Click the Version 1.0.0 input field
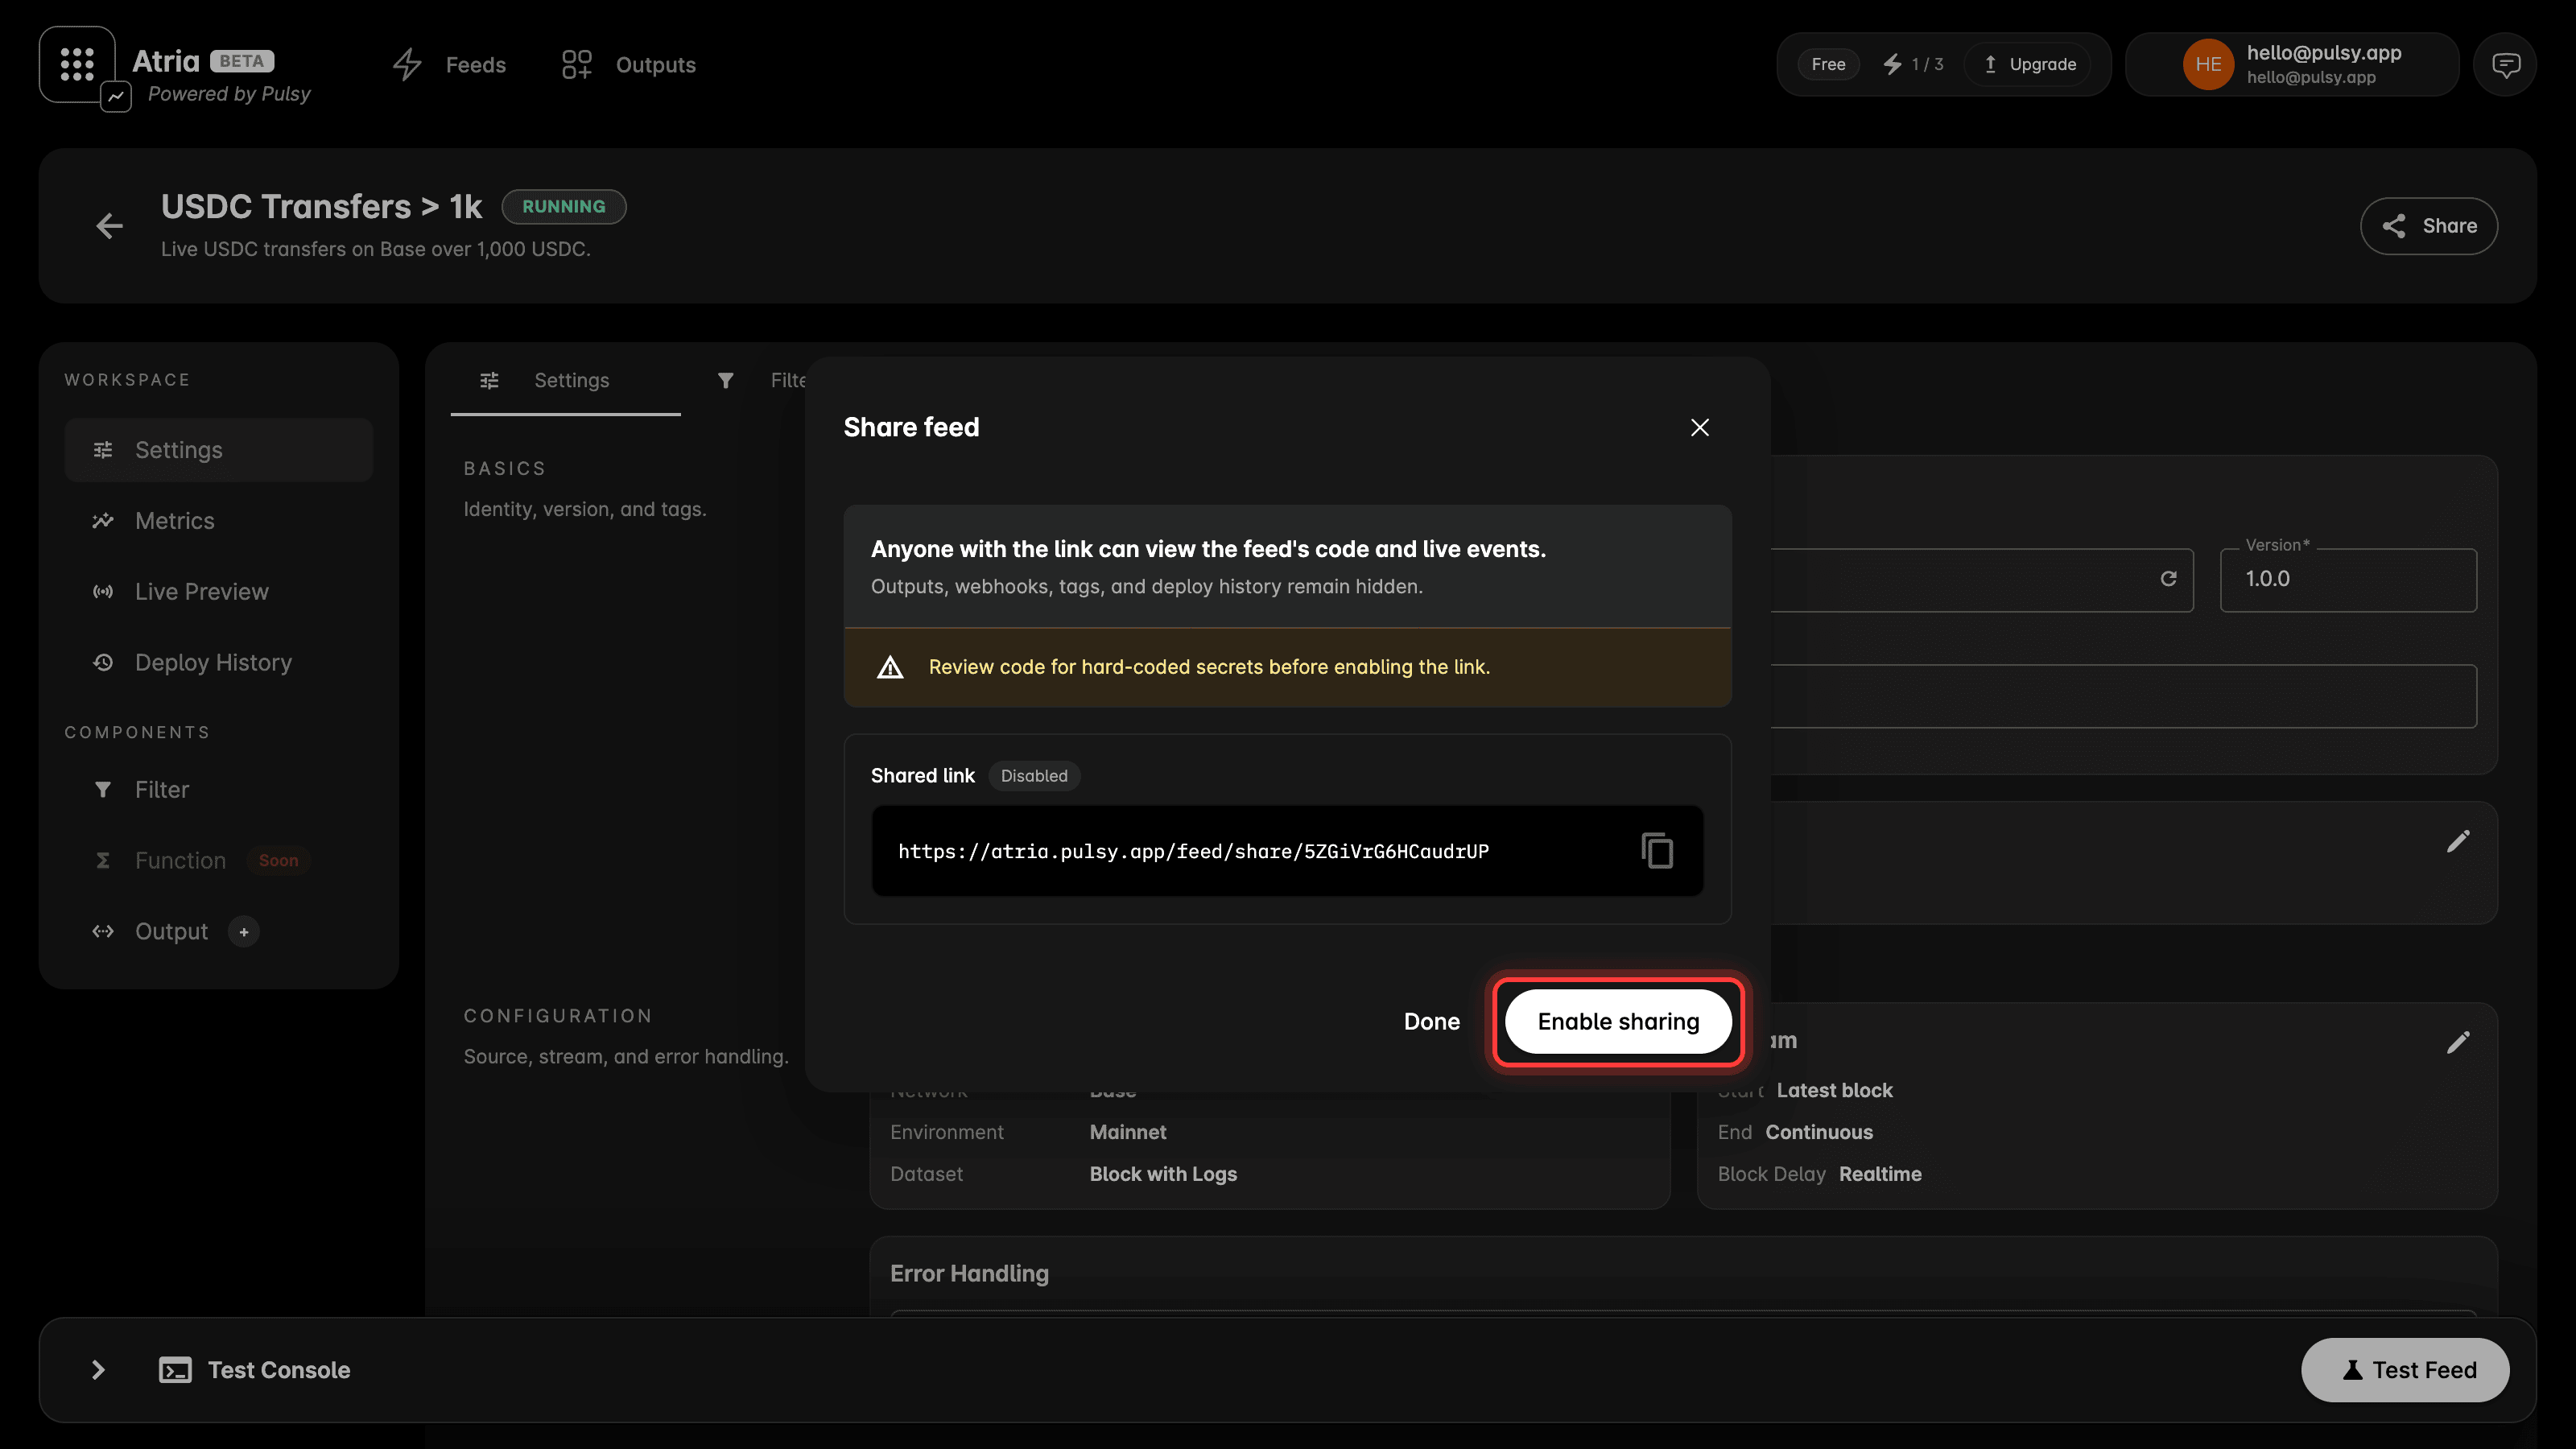2576x1449 pixels. (x=2348, y=579)
